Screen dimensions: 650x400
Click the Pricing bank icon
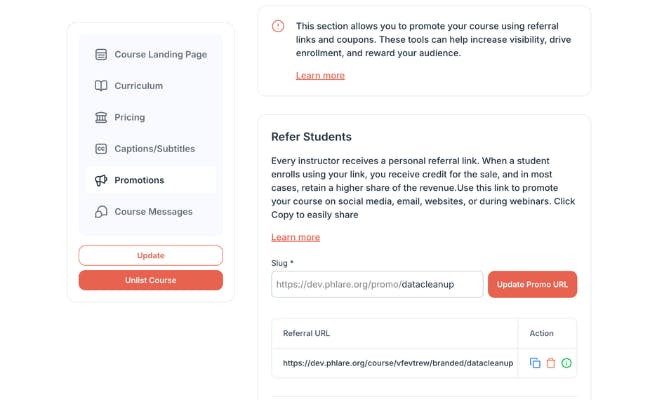(101, 117)
